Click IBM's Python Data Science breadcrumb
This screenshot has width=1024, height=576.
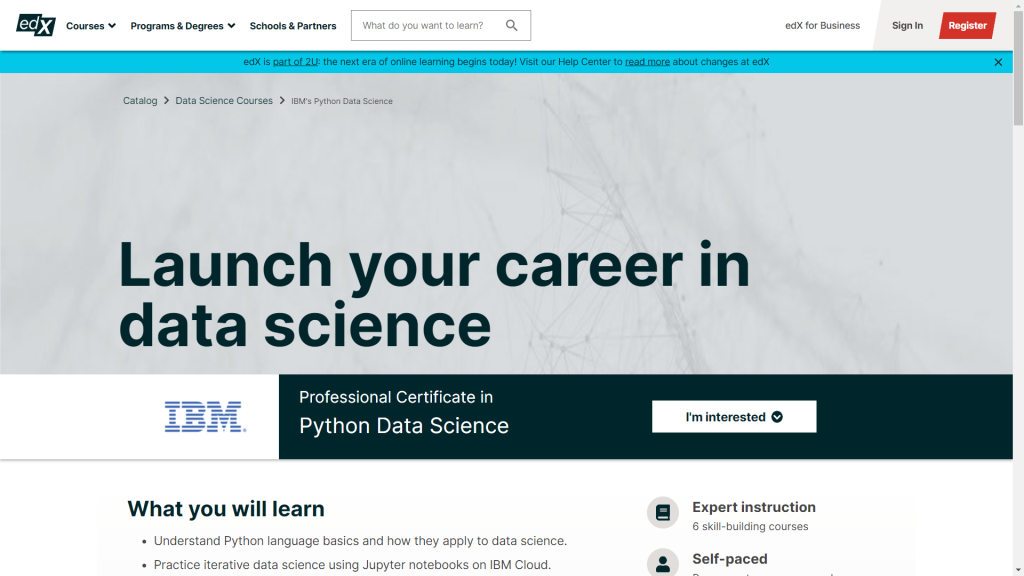click(341, 100)
